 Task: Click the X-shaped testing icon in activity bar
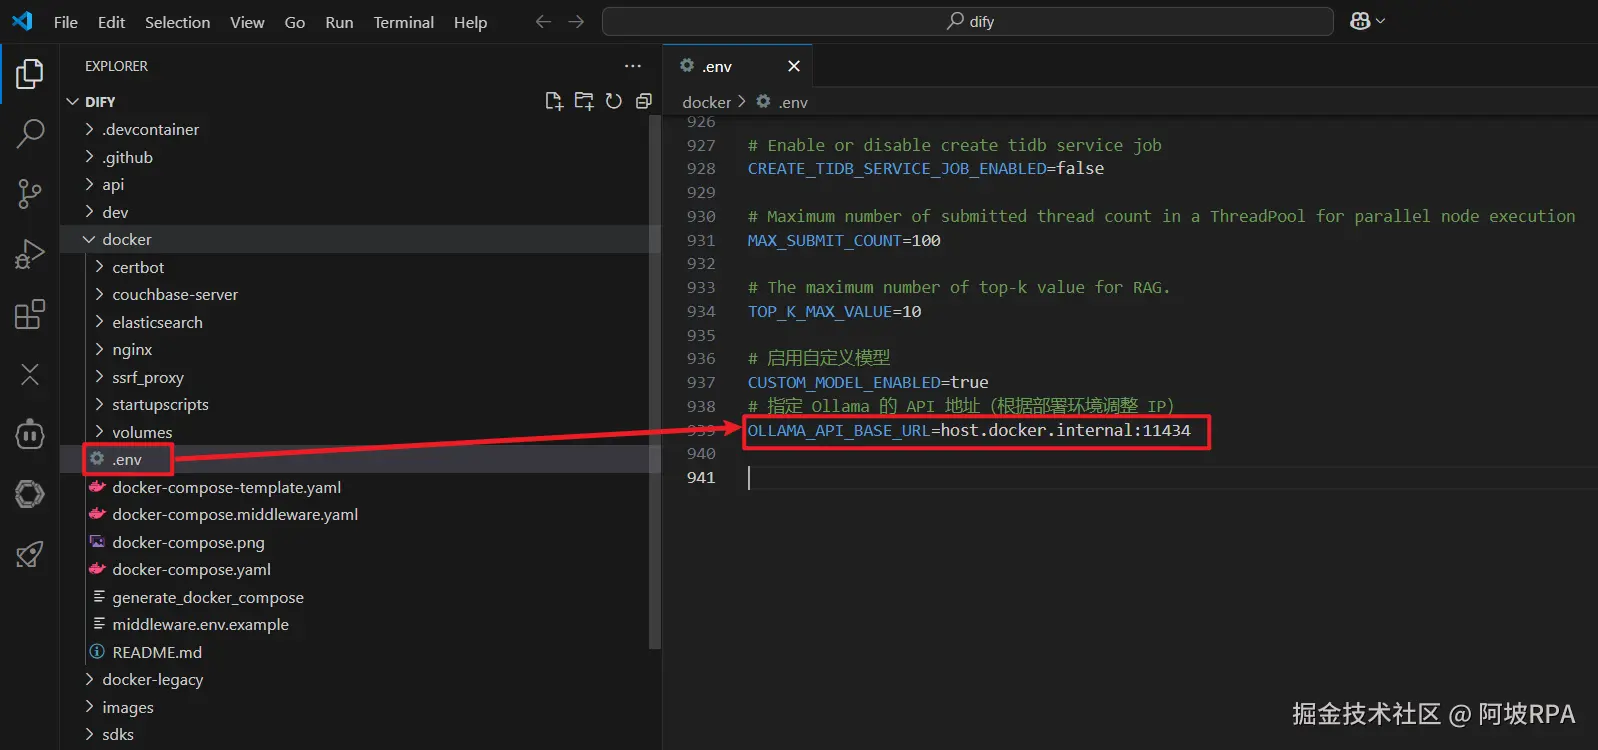click(30, 374)
